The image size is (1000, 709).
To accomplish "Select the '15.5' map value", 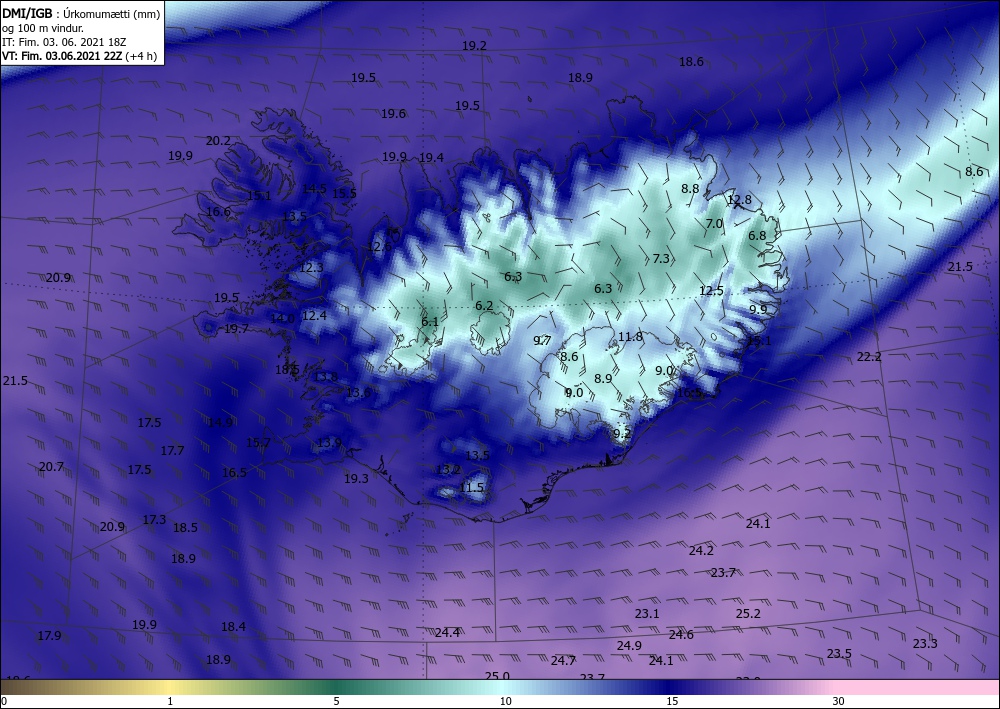I will (344, 193).
